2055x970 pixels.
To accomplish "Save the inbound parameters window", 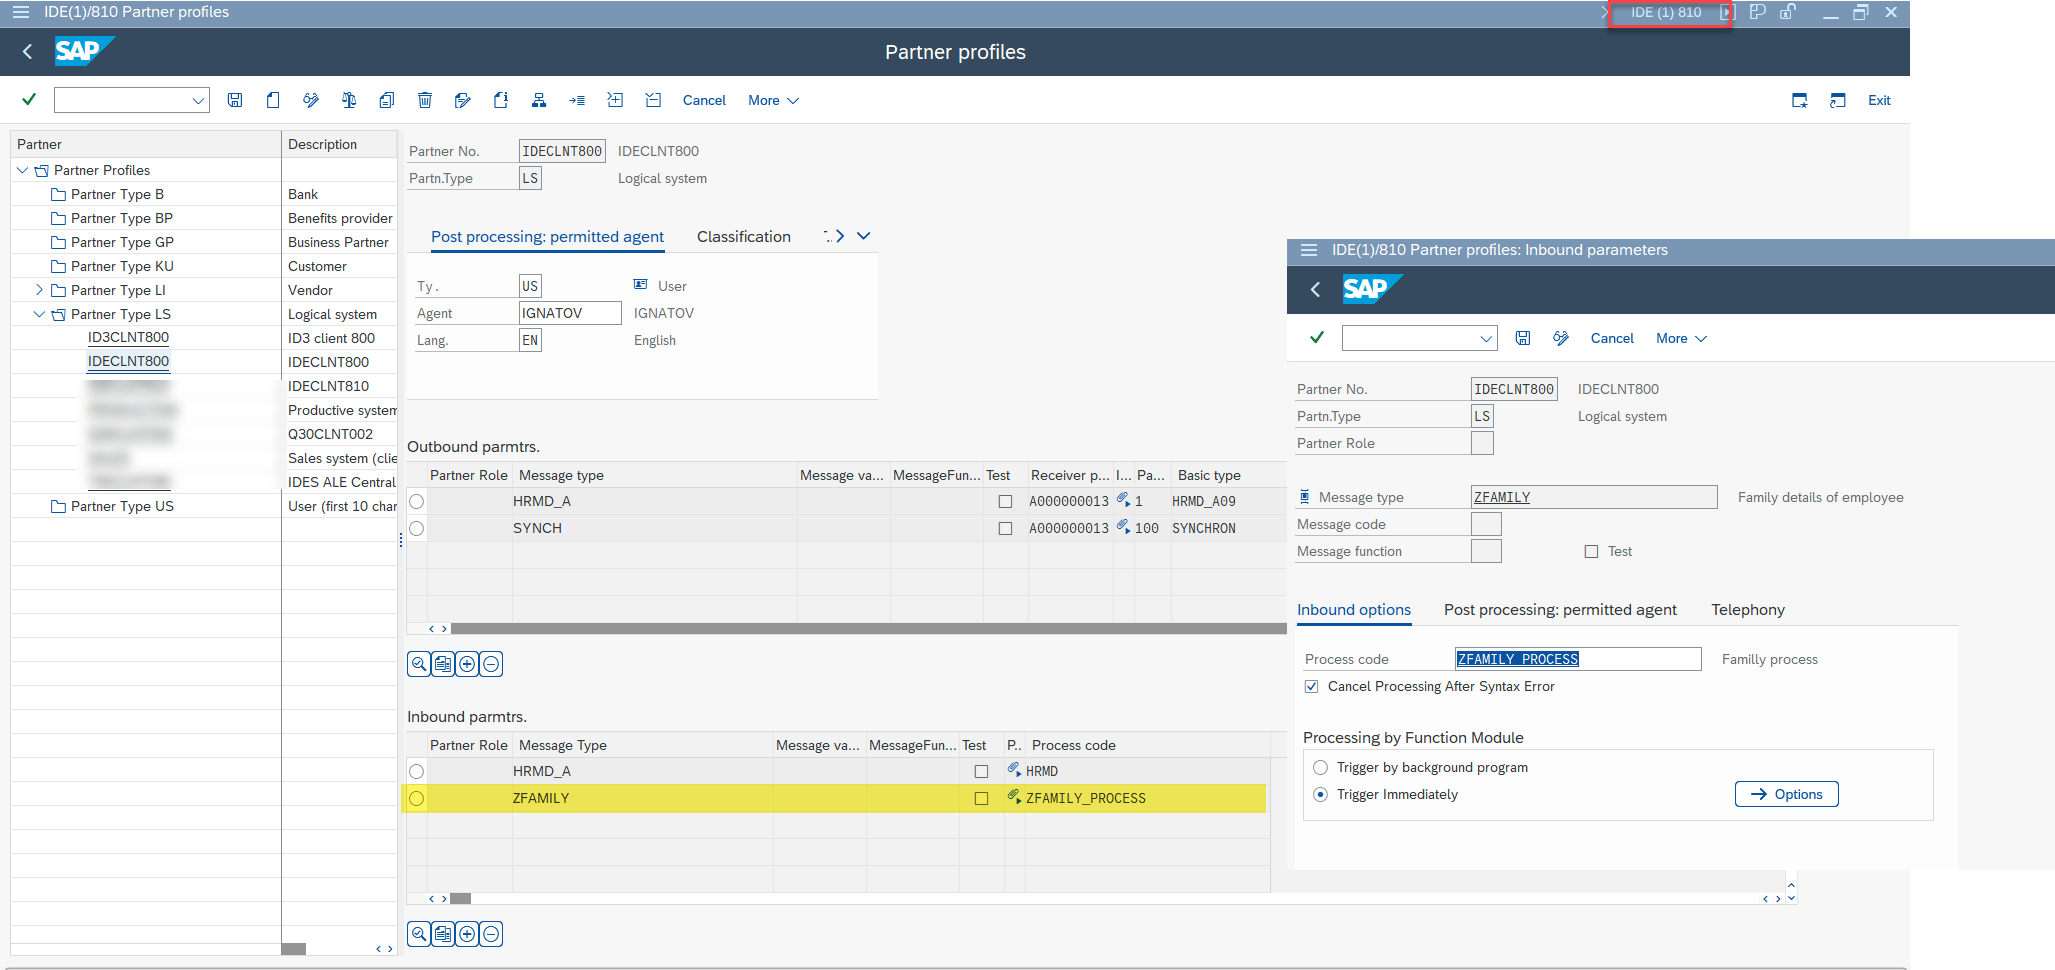I will [x=1522, y=338].
